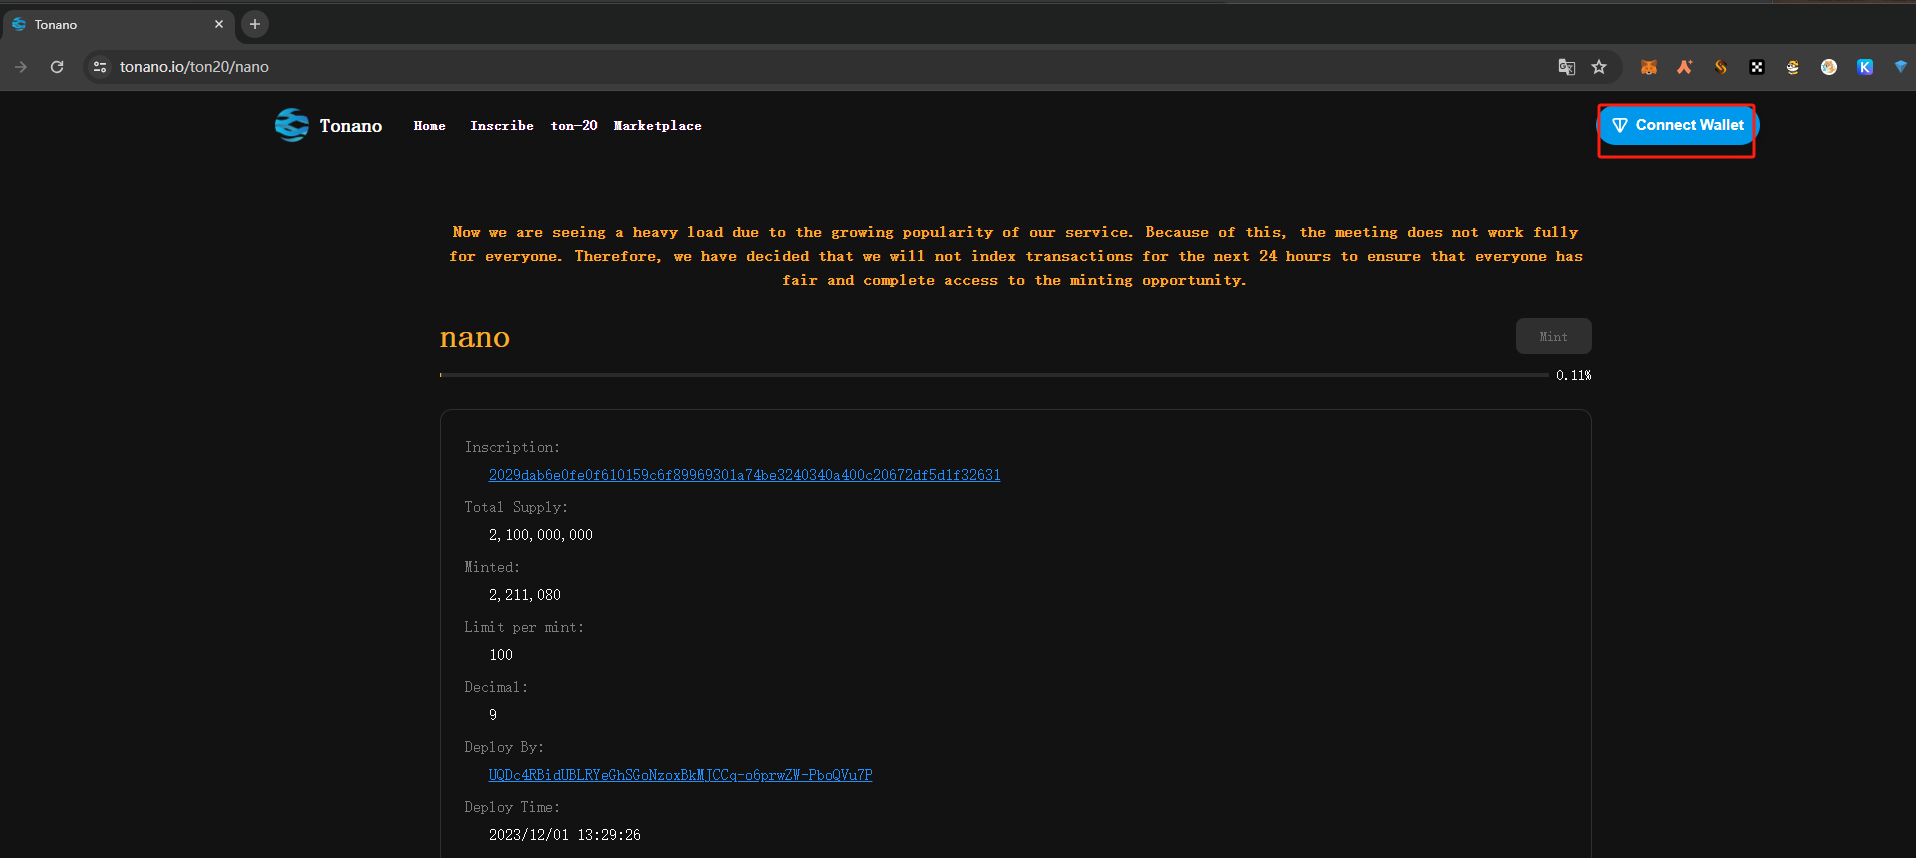Click the greyed-out Mint button
Screen dimensions: 1916x858
[1553, 336]
